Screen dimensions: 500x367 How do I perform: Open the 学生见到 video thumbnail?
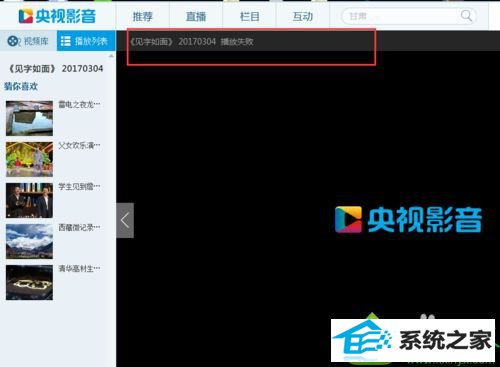coord(29,200)
